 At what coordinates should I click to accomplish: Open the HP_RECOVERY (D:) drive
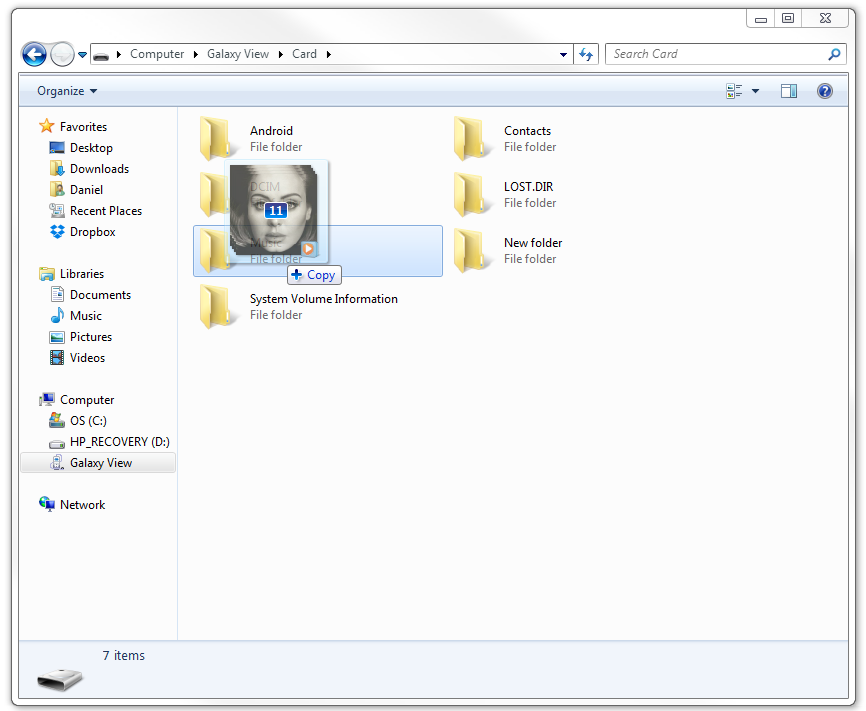pyautogui.click(x=120, y=442)
